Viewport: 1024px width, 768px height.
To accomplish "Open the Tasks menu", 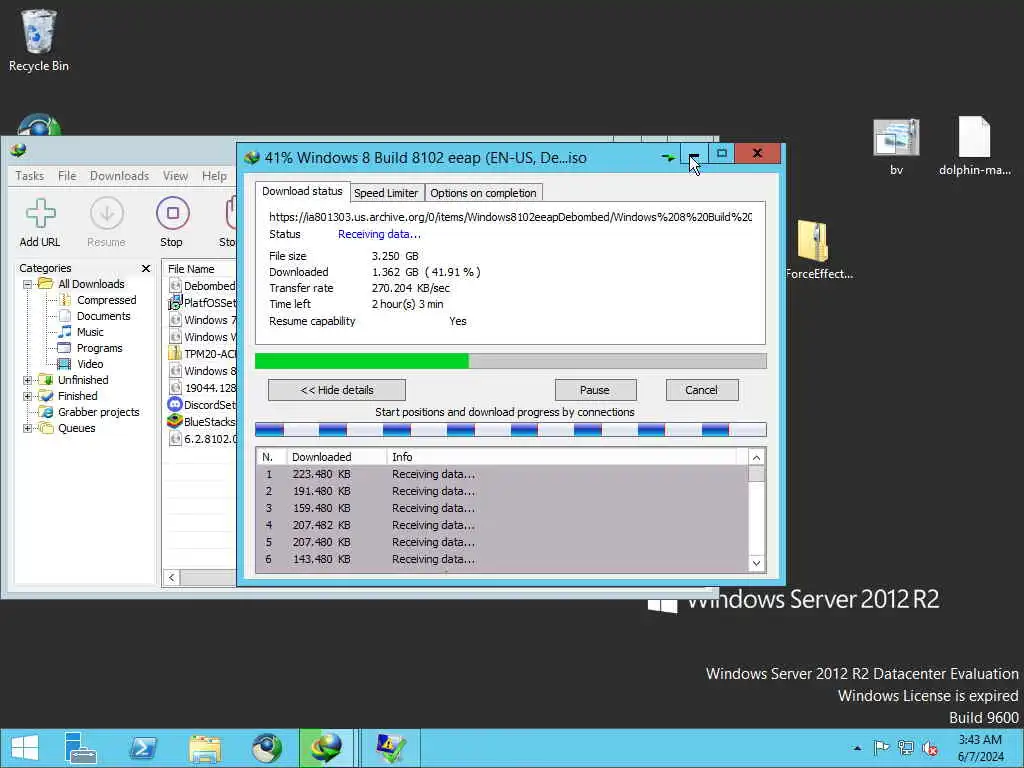I will click(29, 176).
